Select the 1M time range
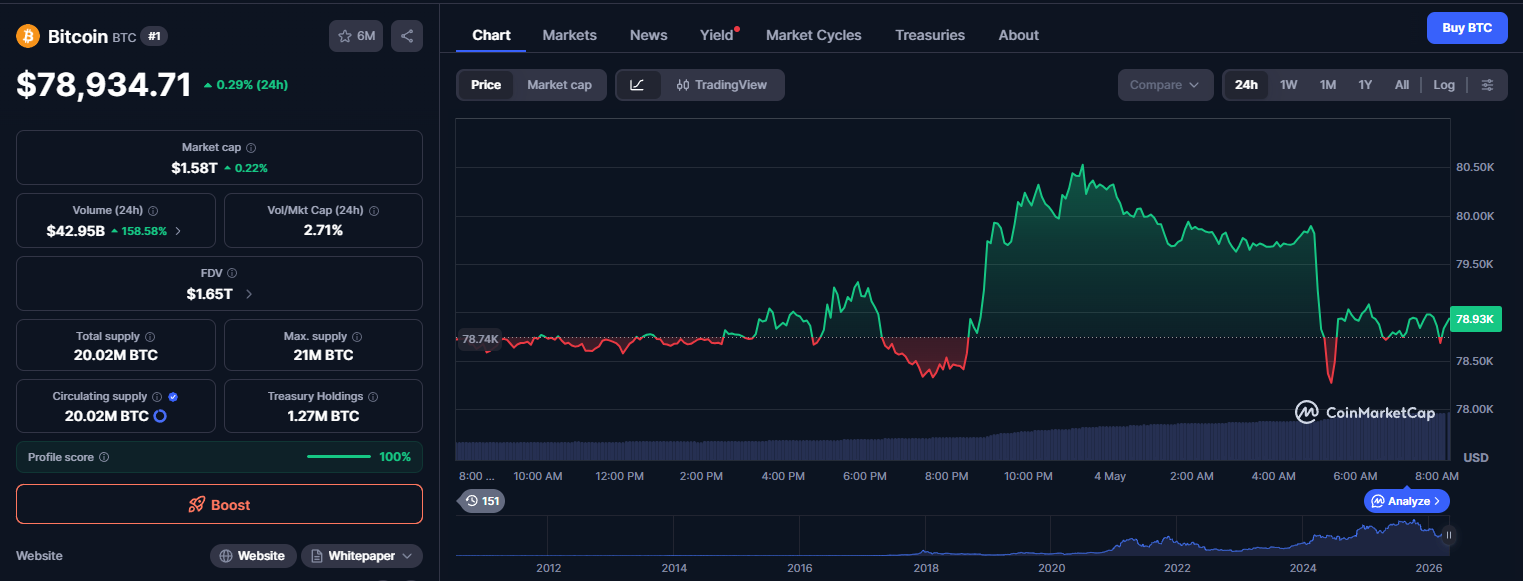This screenshot has height=581, width=1523. [1327, 85]
